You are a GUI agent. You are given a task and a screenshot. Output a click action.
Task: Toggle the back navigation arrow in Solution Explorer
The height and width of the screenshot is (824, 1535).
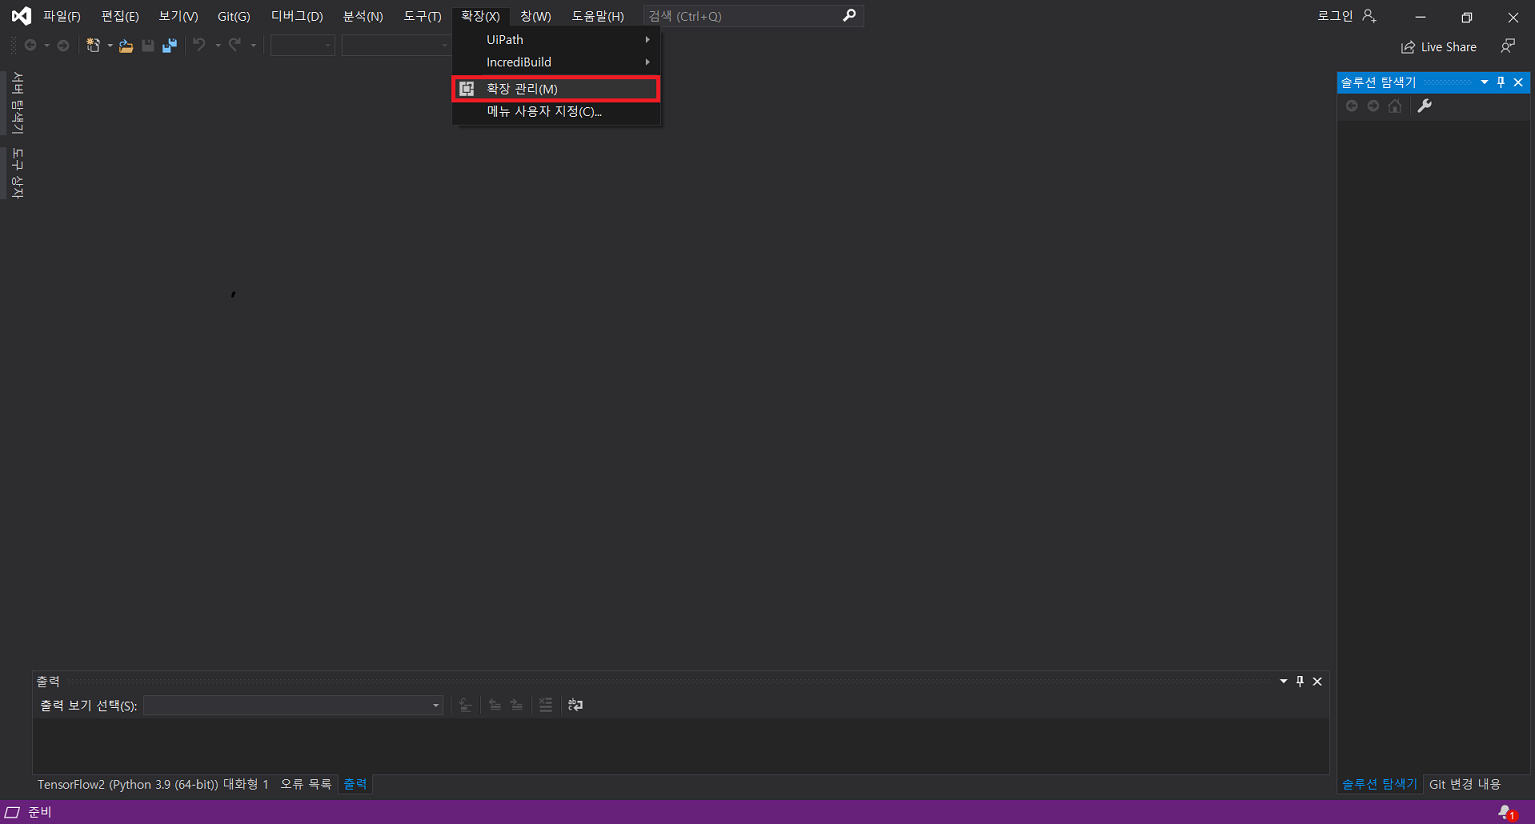tap(1352, 105)
